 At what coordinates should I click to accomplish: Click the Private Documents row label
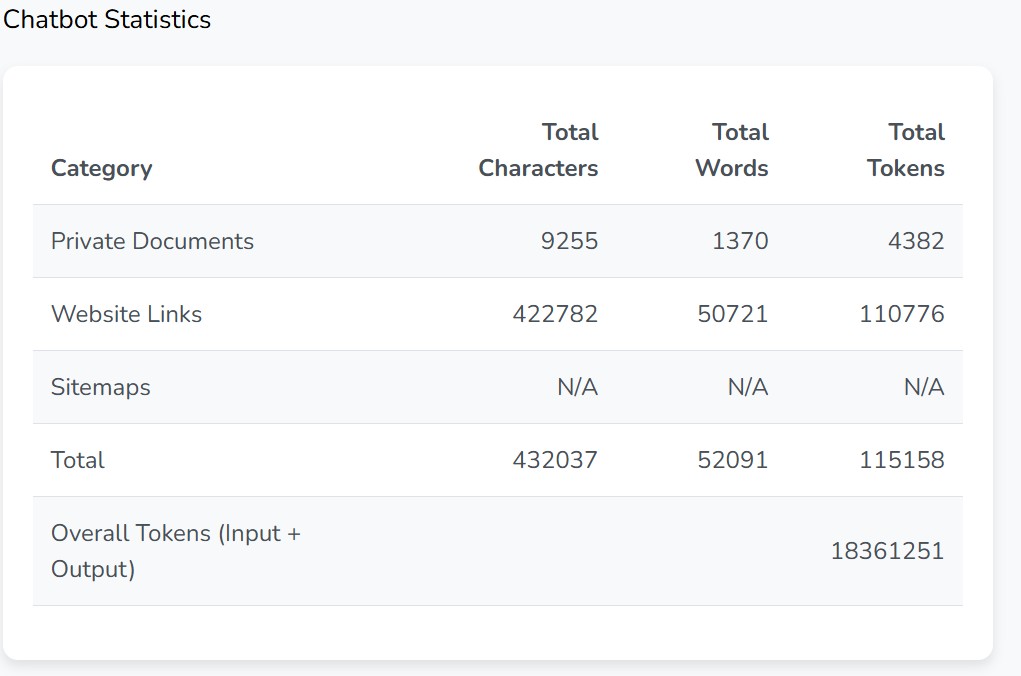coord(152,241)
